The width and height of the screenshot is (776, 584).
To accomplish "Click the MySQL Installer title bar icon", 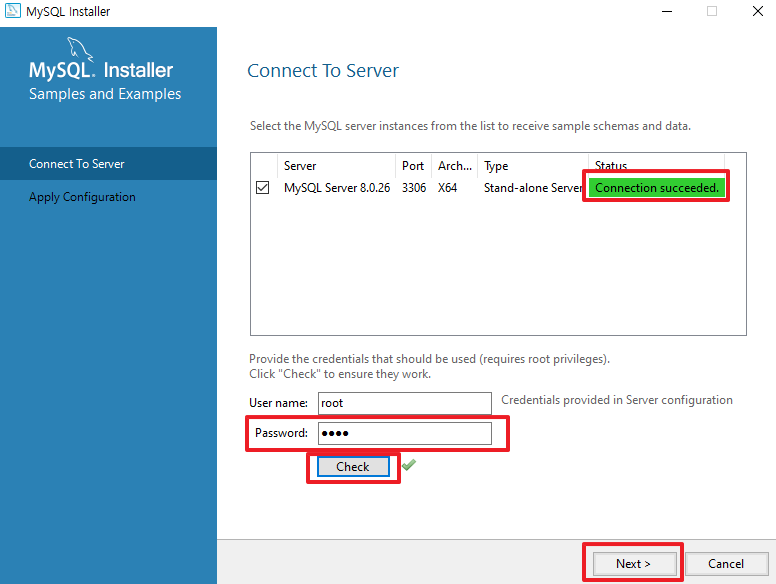I will pos(12,10).
